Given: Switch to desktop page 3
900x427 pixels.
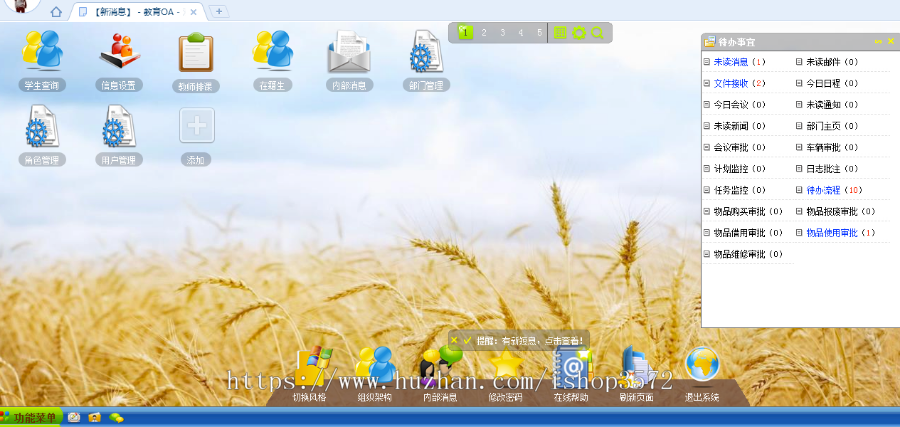Looking at the screenshot, I should pos(502,33).
